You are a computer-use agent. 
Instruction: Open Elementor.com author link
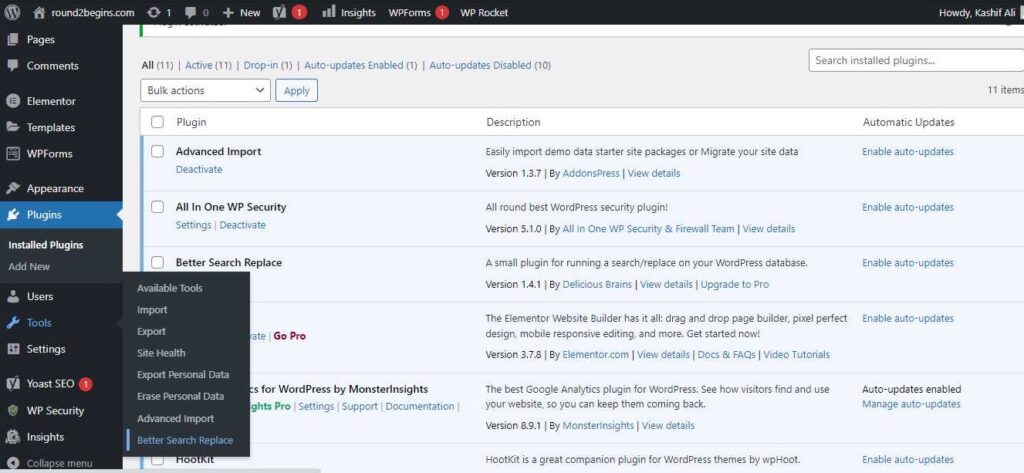(x=596, y=354)
